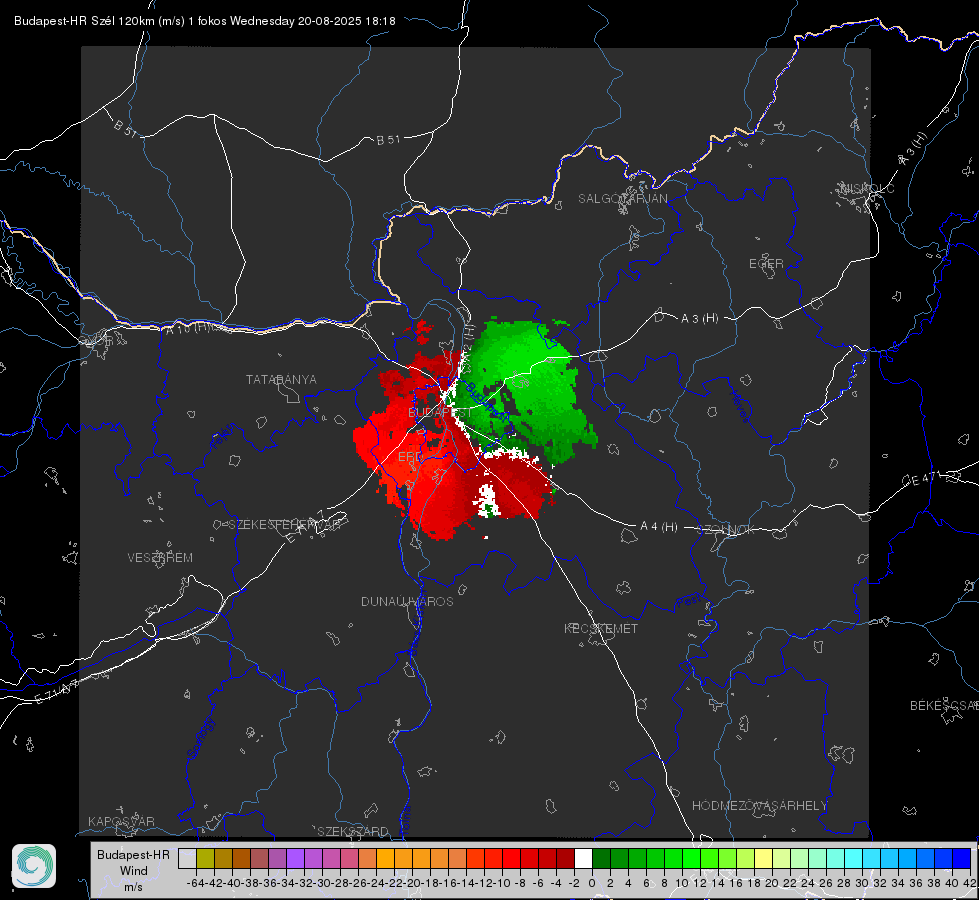Select the MISKOLC city label
This screenshot has height=900, width=979.
click(x=867, y=188)
